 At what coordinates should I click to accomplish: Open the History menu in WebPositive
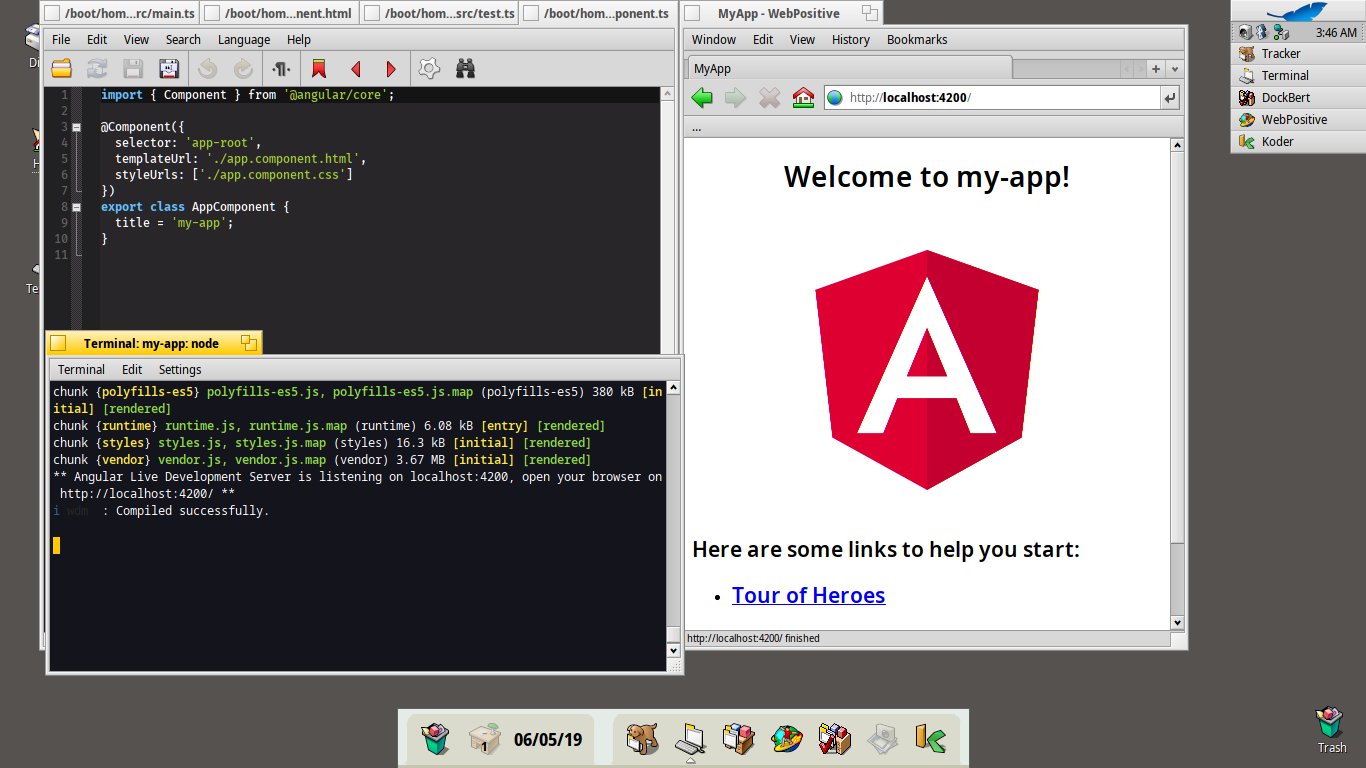point(851,40)
